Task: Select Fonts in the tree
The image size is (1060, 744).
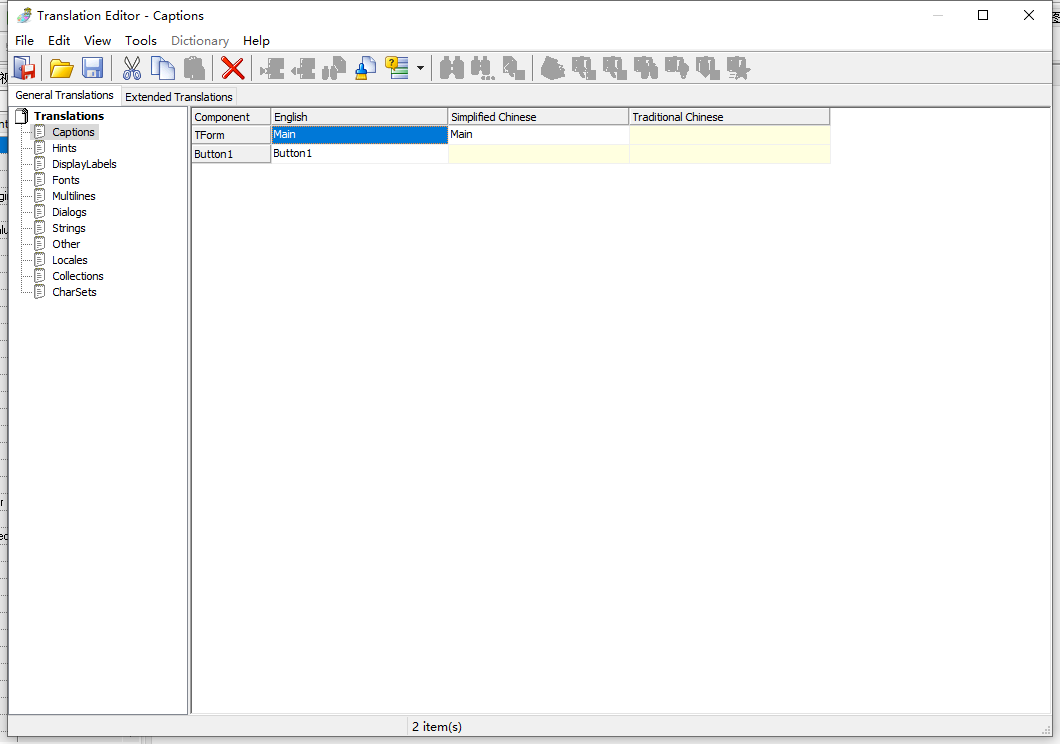Action: (66, 180)
